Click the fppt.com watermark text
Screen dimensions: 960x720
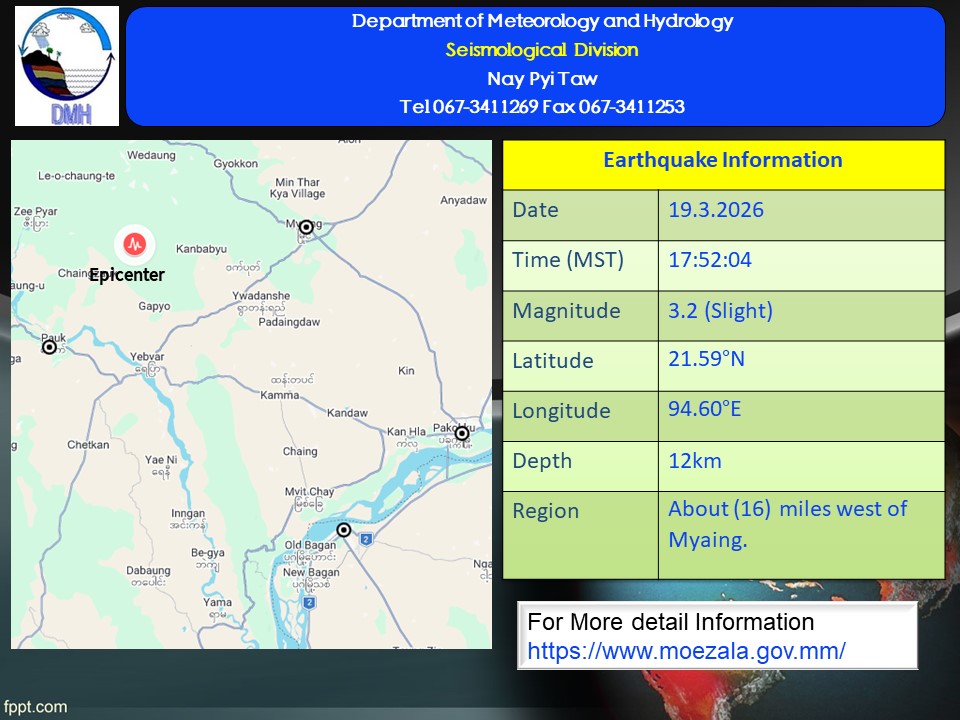[34, 707]
